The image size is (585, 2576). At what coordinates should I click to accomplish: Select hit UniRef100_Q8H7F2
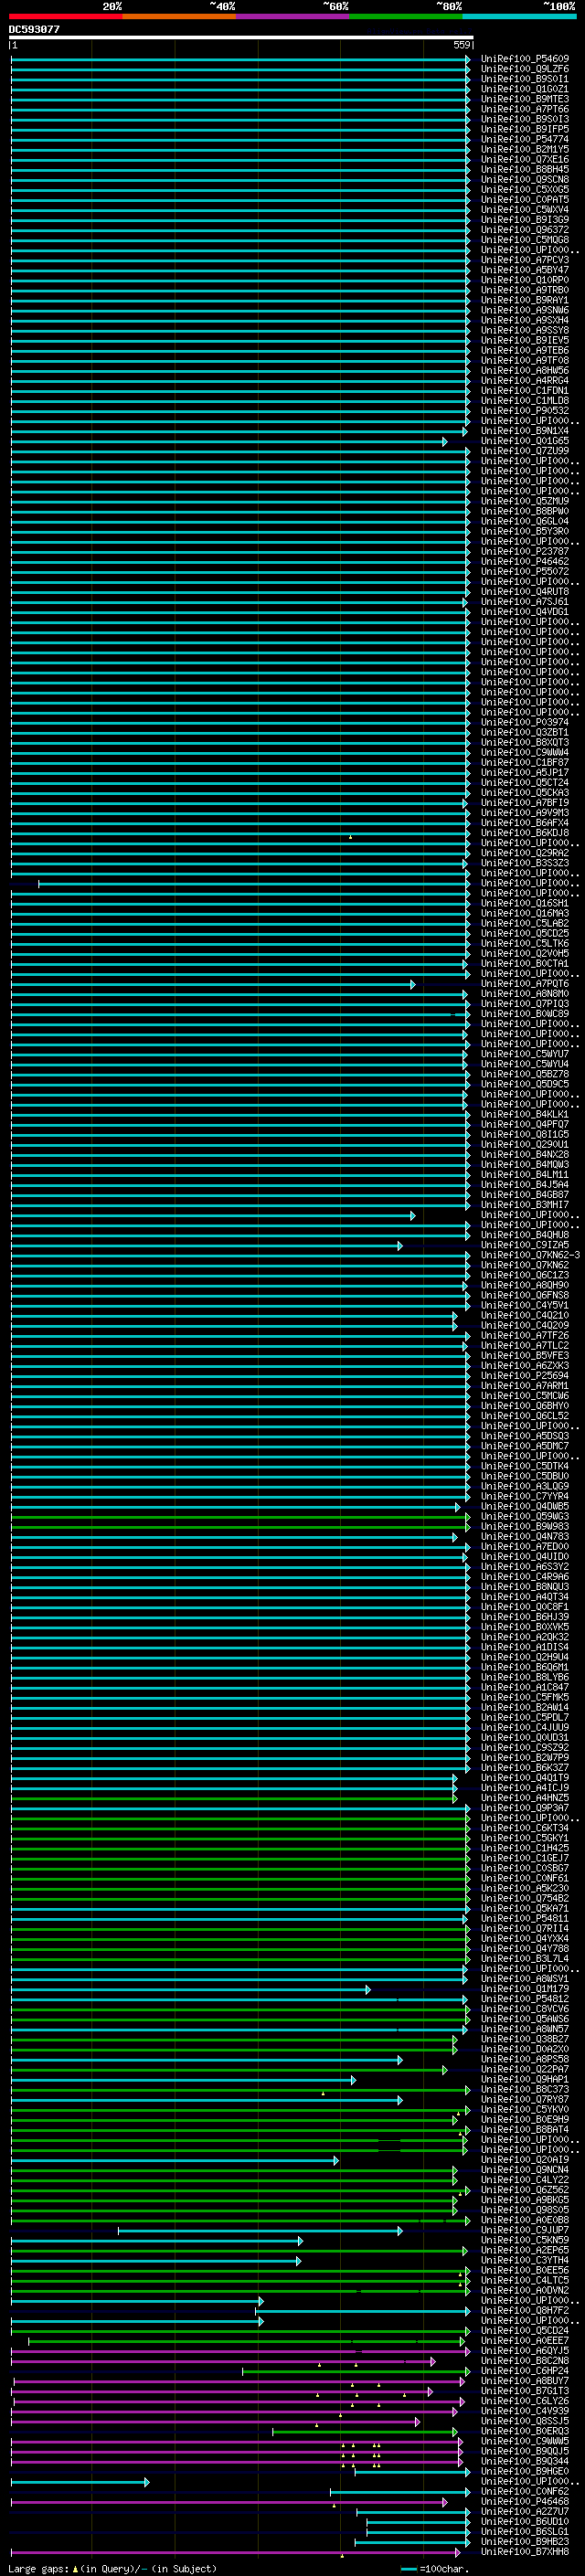(525, 2310)
